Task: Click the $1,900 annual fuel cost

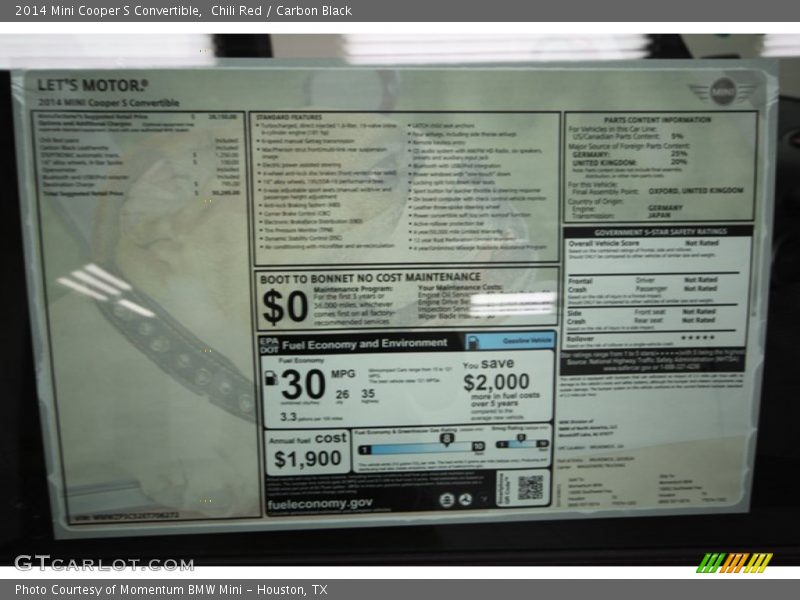Action: point(308,459)
